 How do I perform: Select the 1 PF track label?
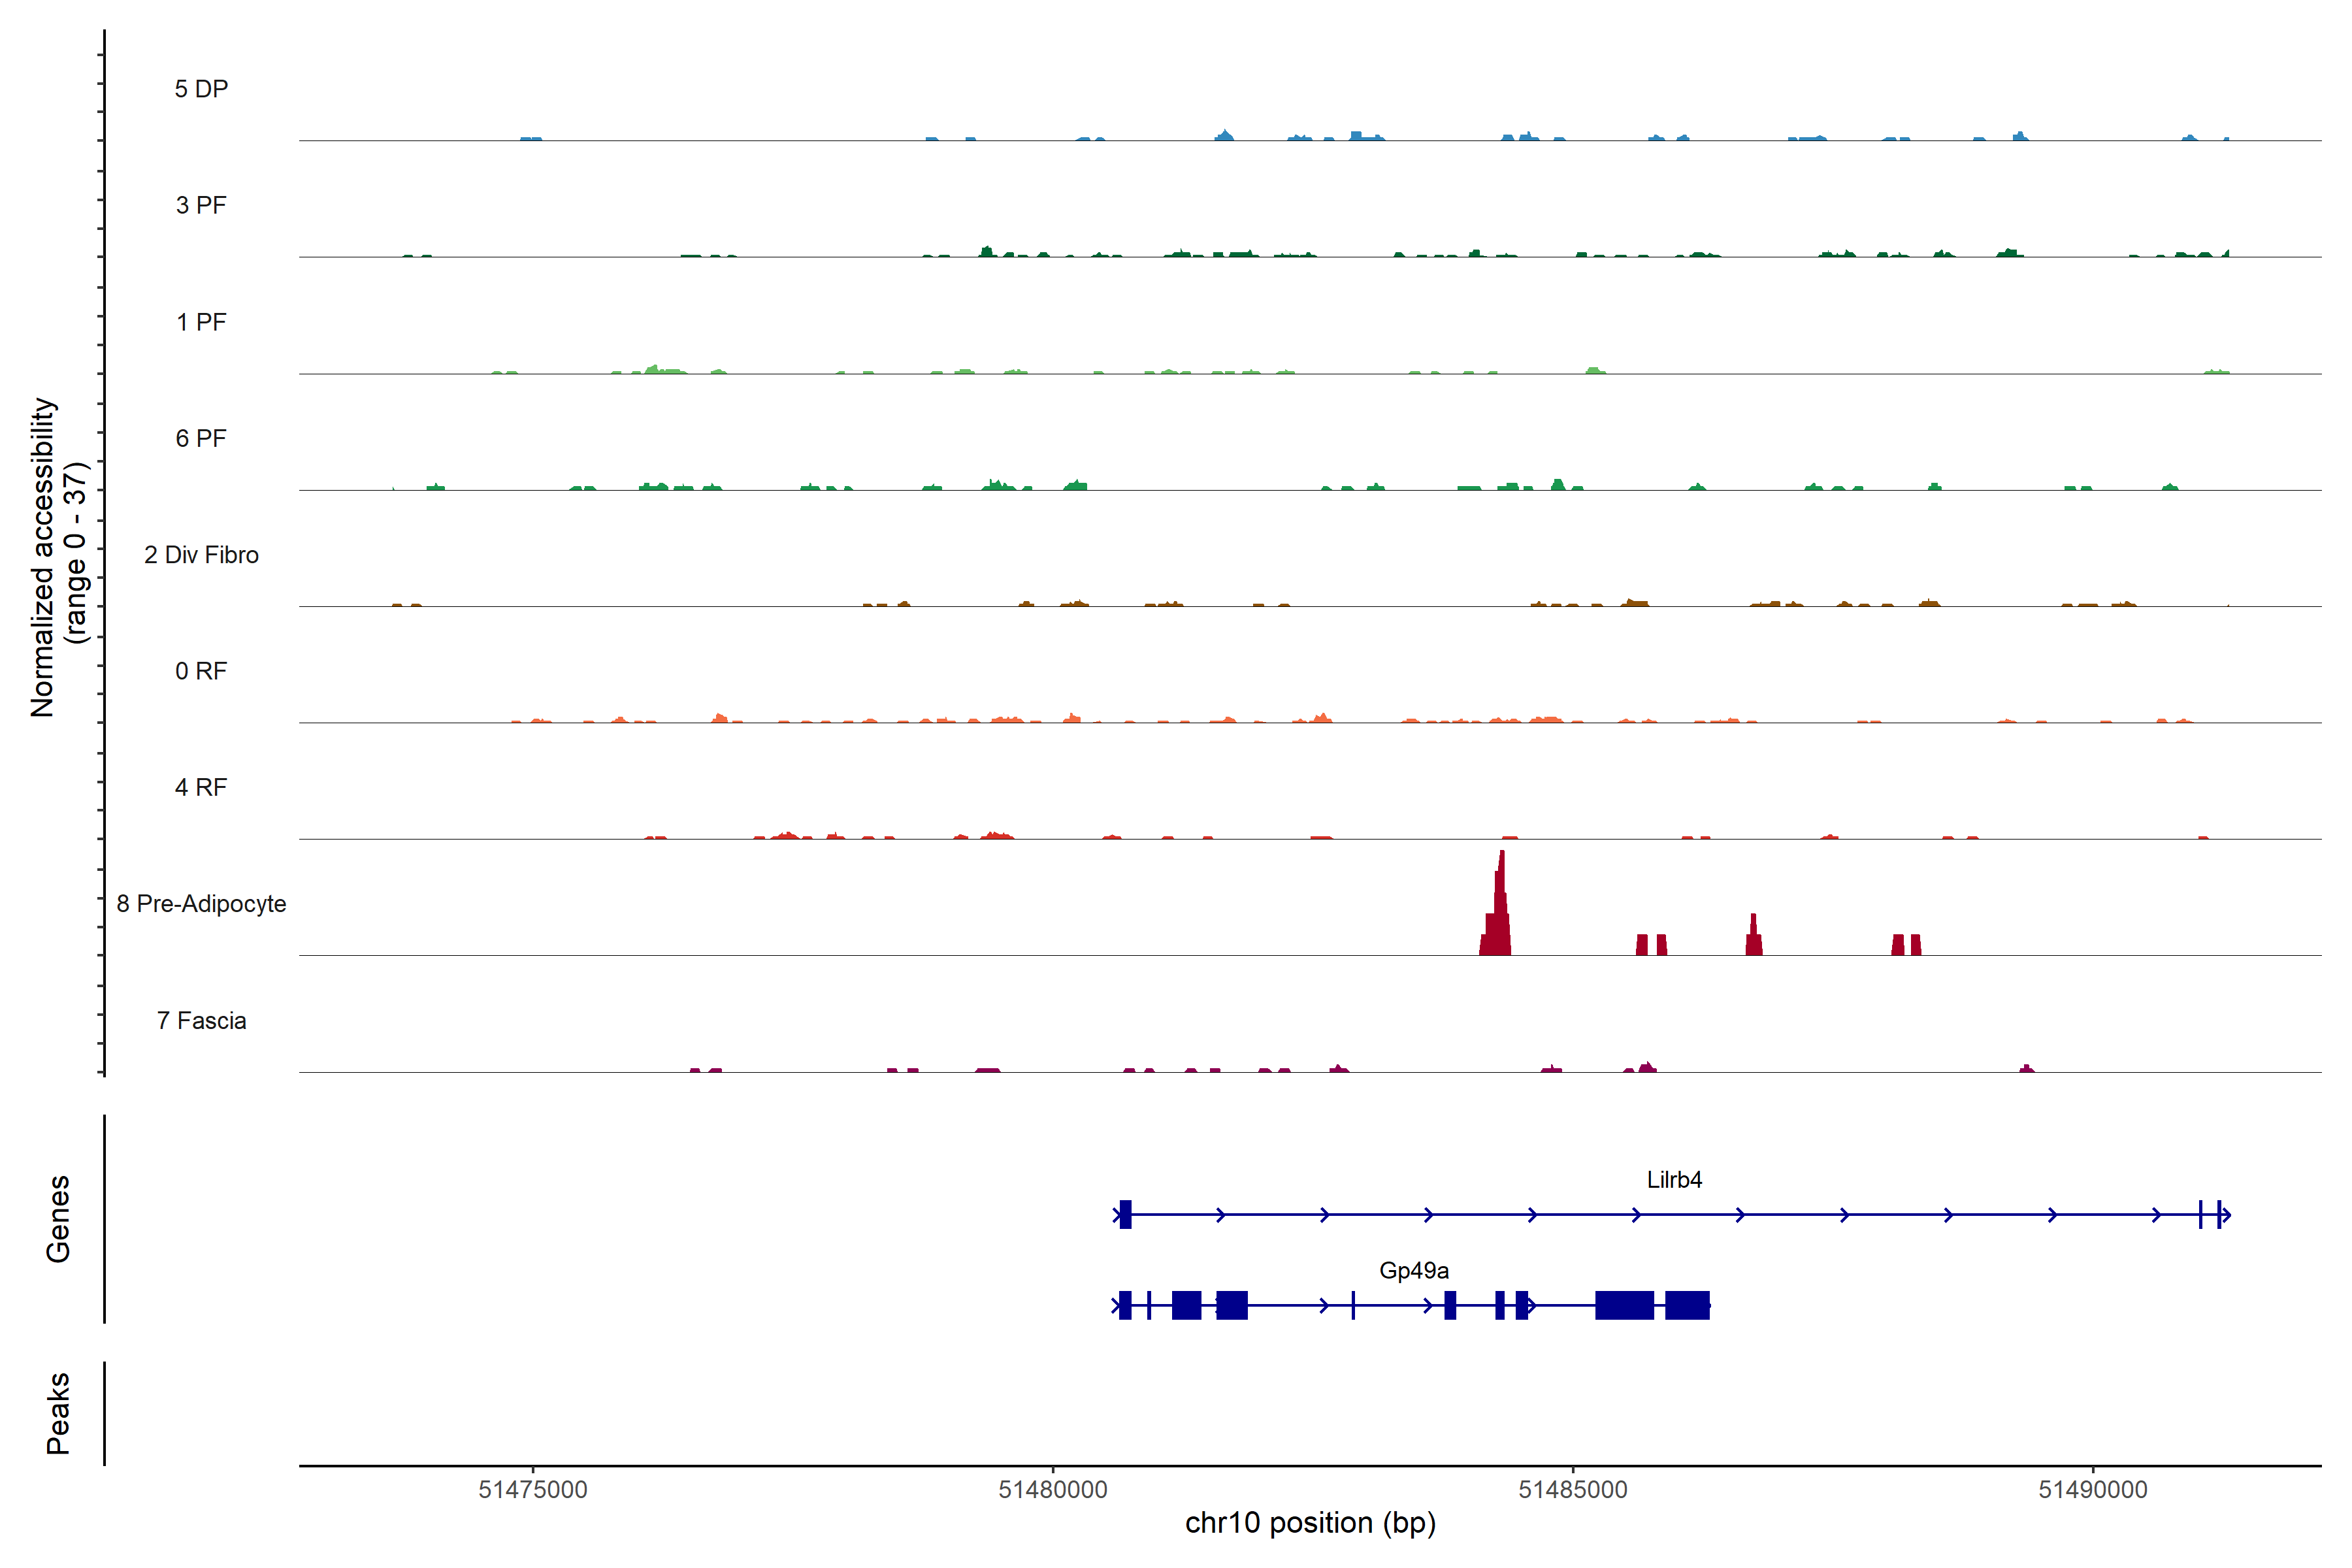tap(201, 322)
